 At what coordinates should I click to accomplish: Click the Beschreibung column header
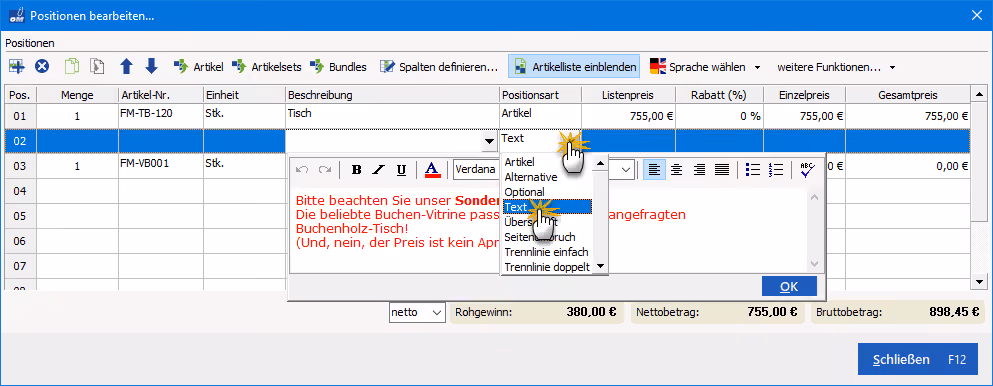(x=392, y=95)
